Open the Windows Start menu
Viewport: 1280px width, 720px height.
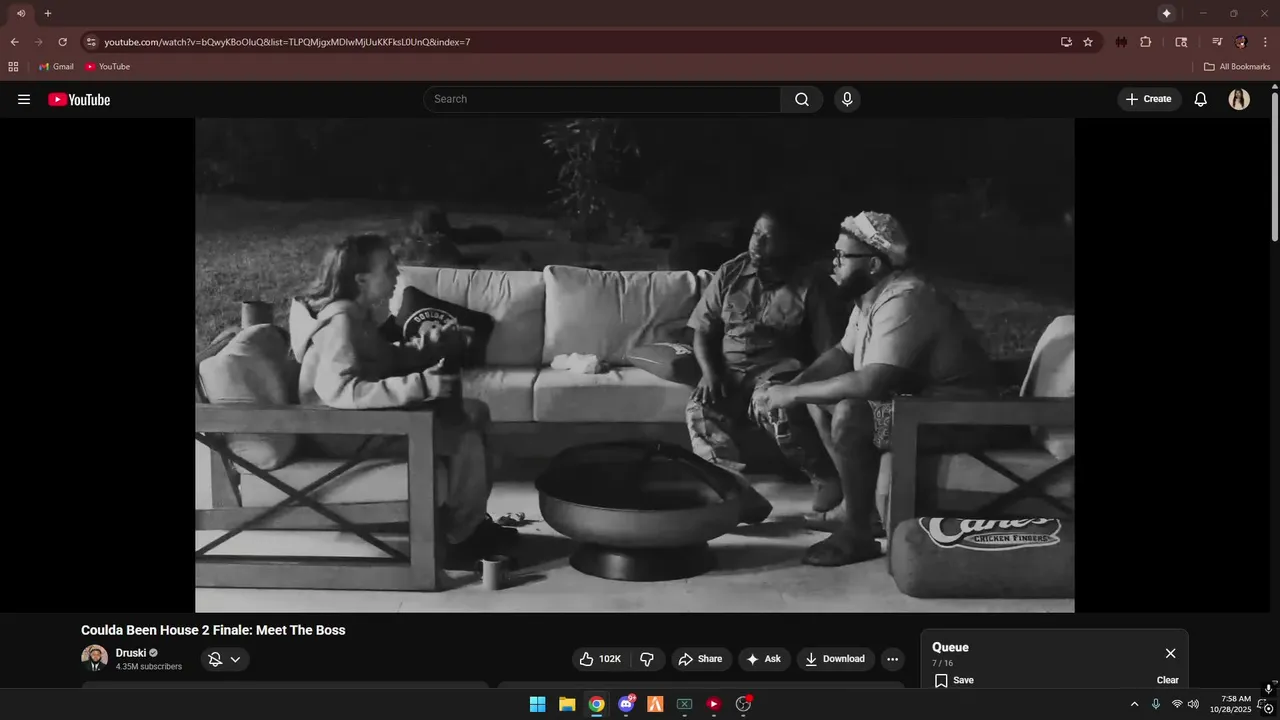pos(537,704)
